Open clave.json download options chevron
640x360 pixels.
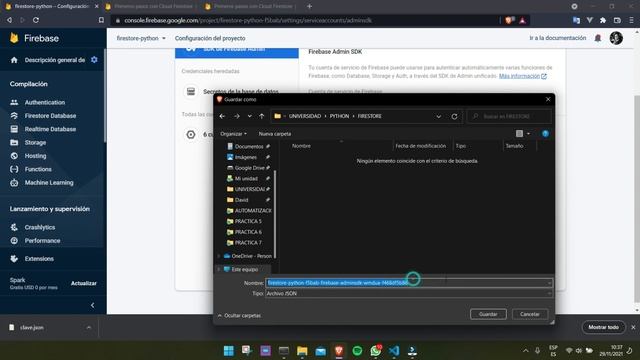(89, 327)
